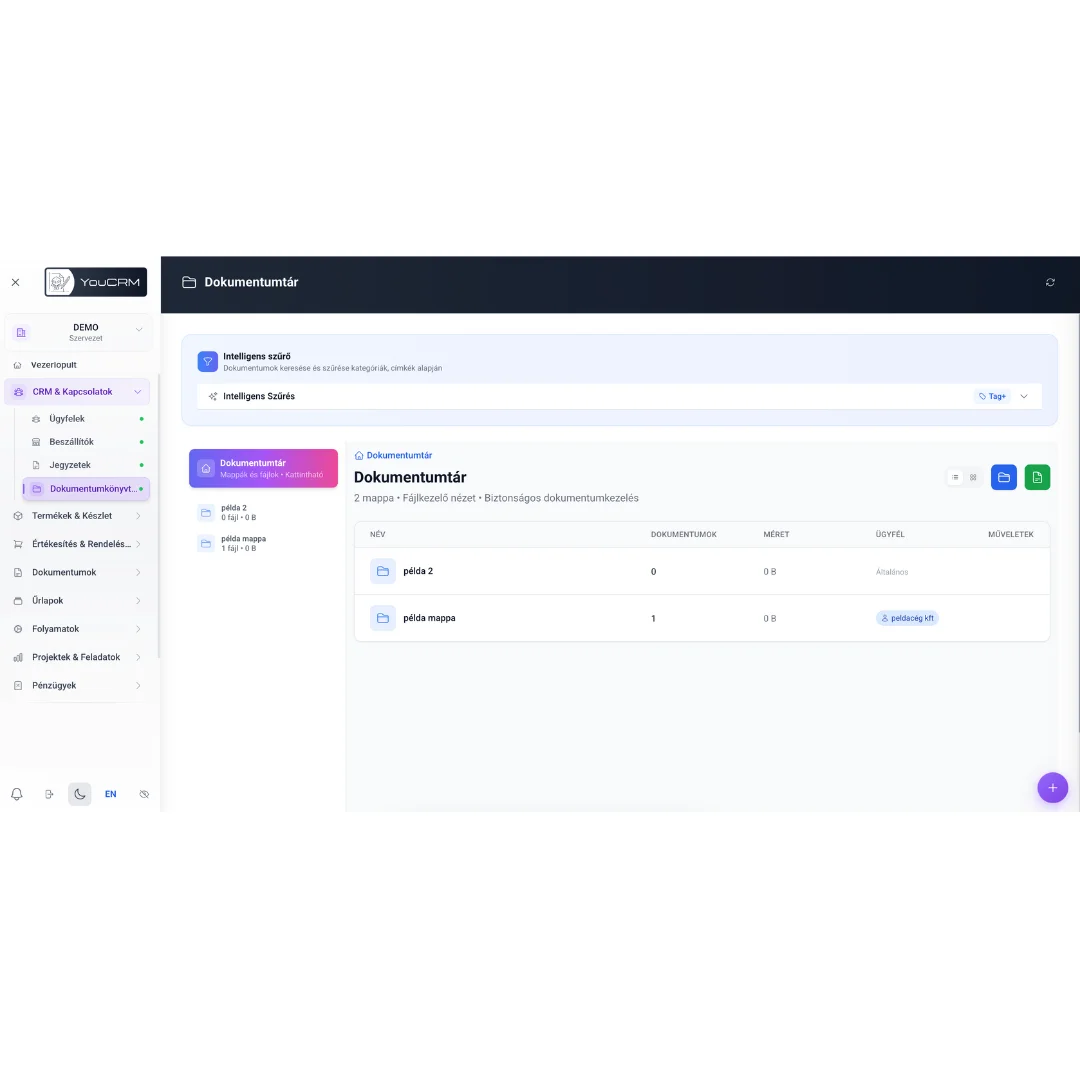Click the green new document icon
Screen dimensions: 1080x1080
[x=1037, y=477]
